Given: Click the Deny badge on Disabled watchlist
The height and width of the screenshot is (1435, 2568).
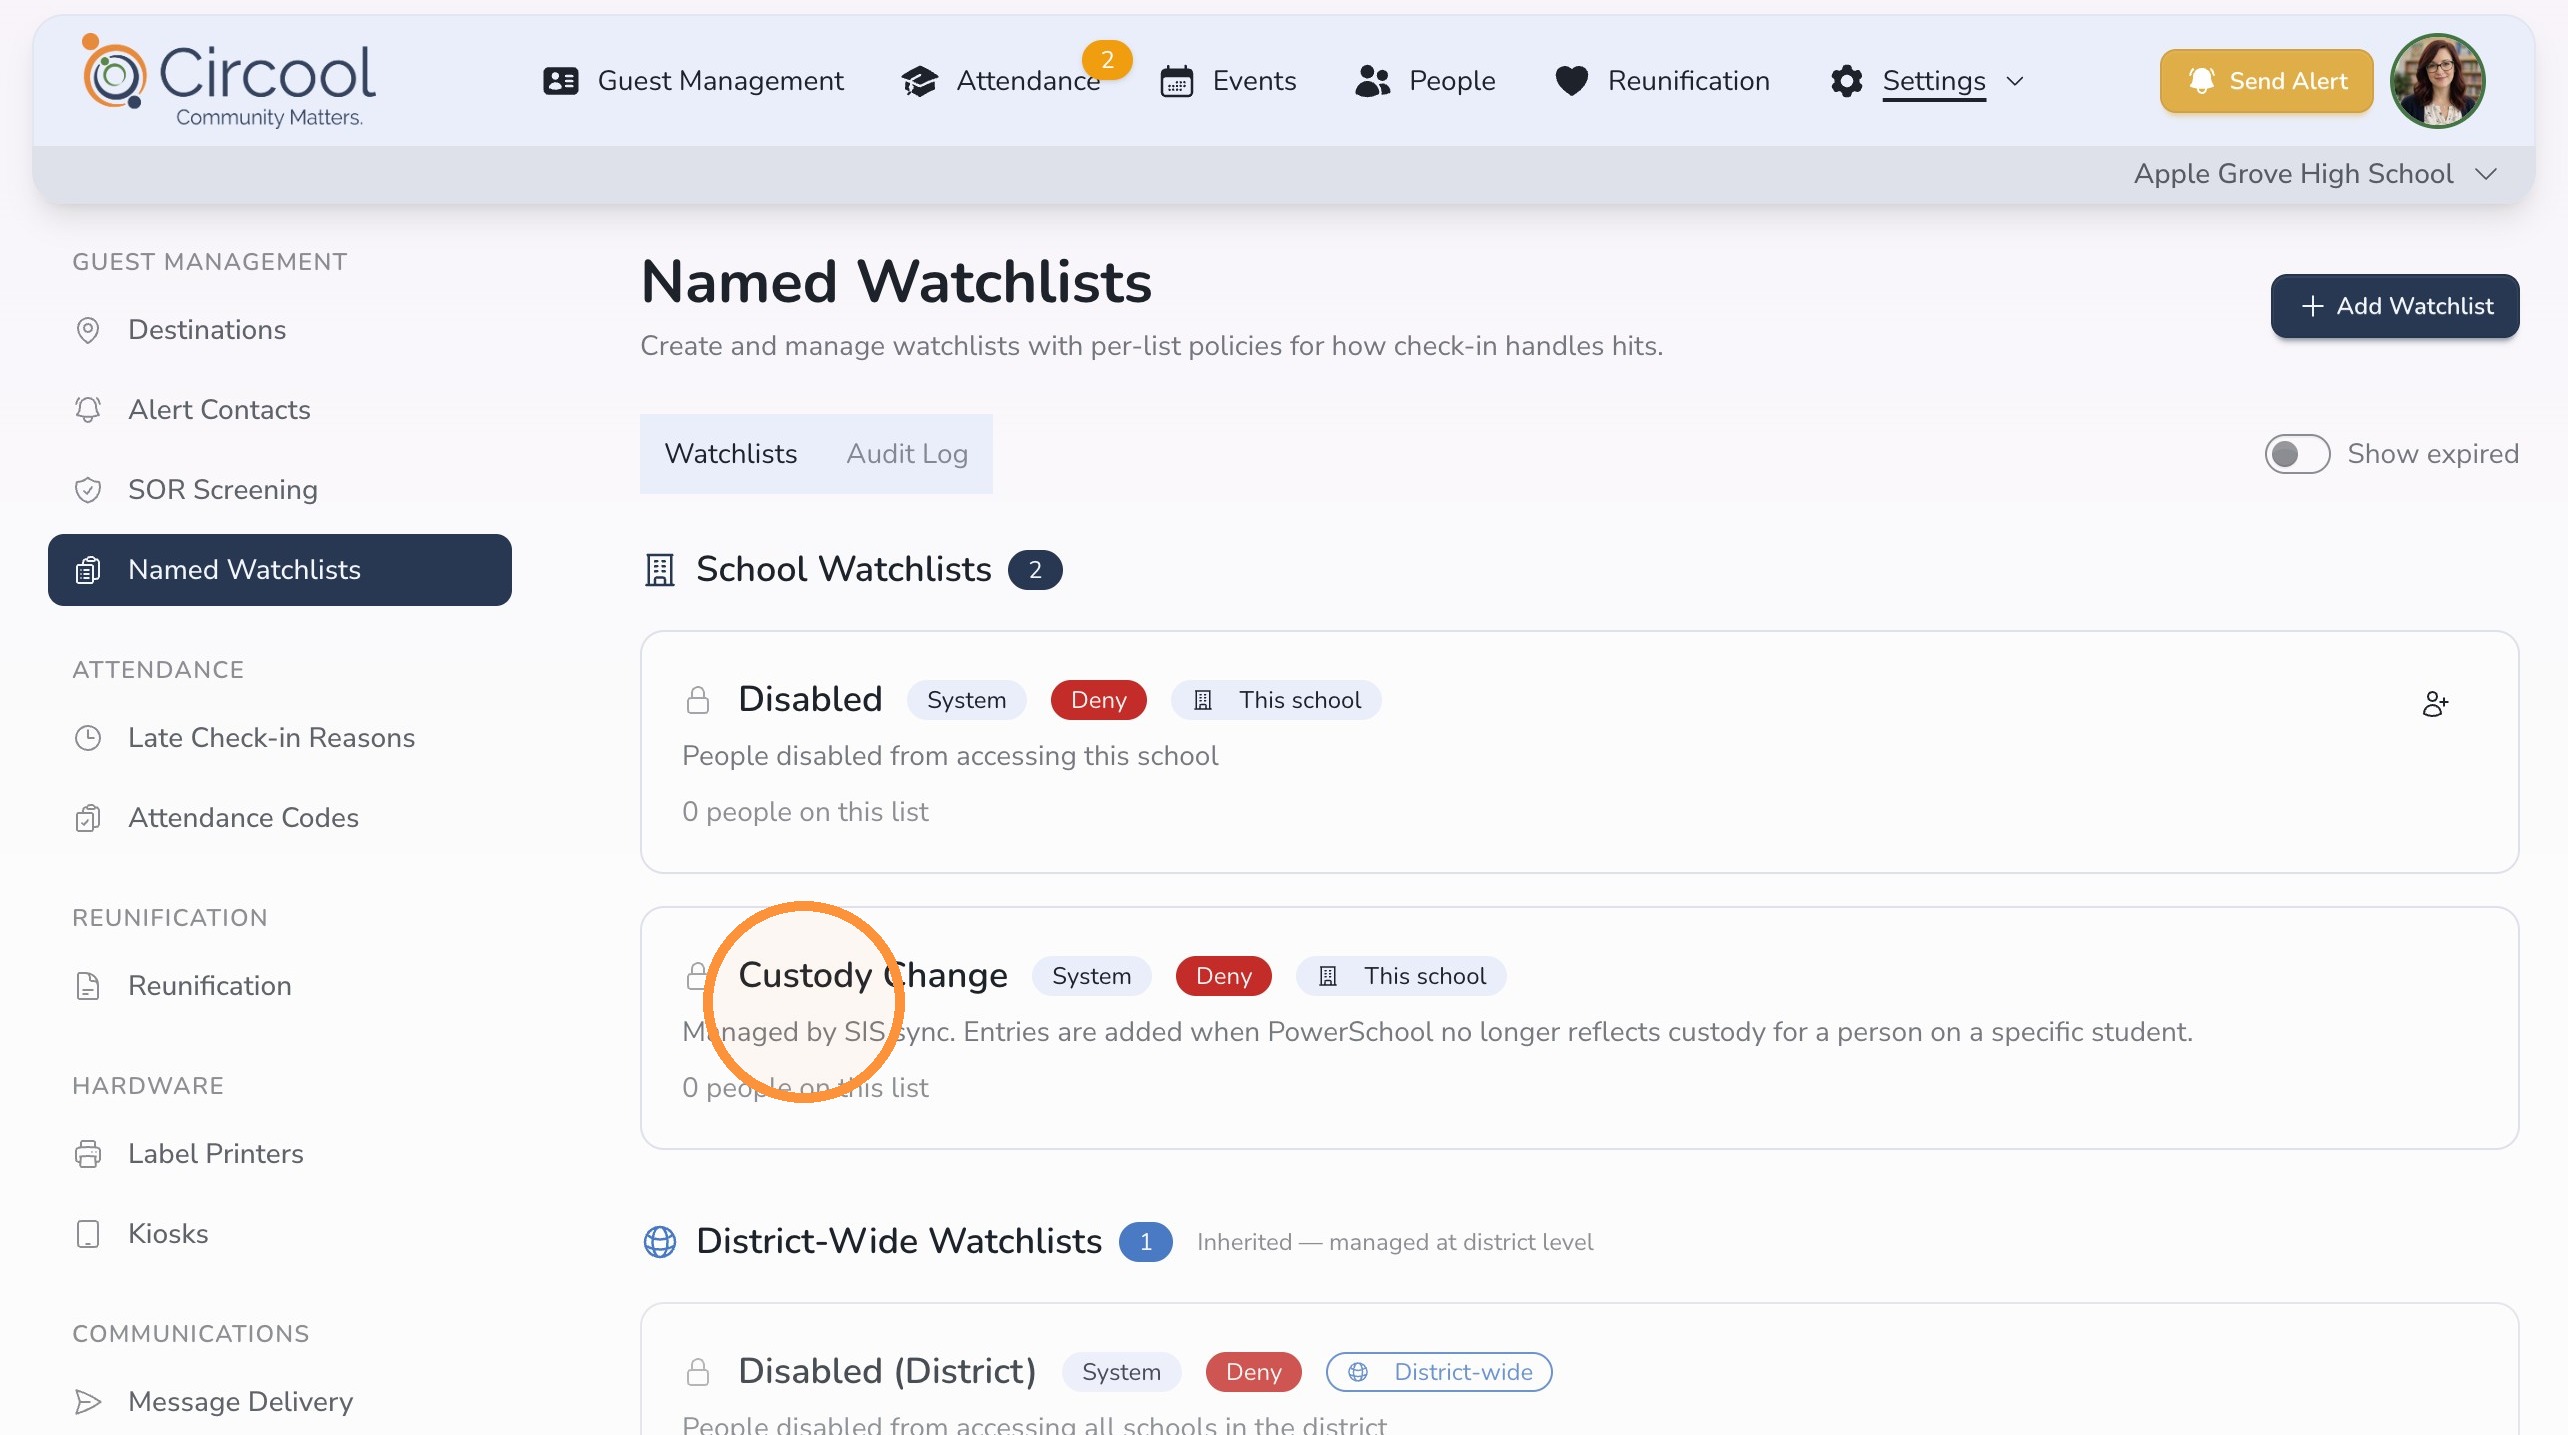Looking at the screenshot, I should 1098,700.
